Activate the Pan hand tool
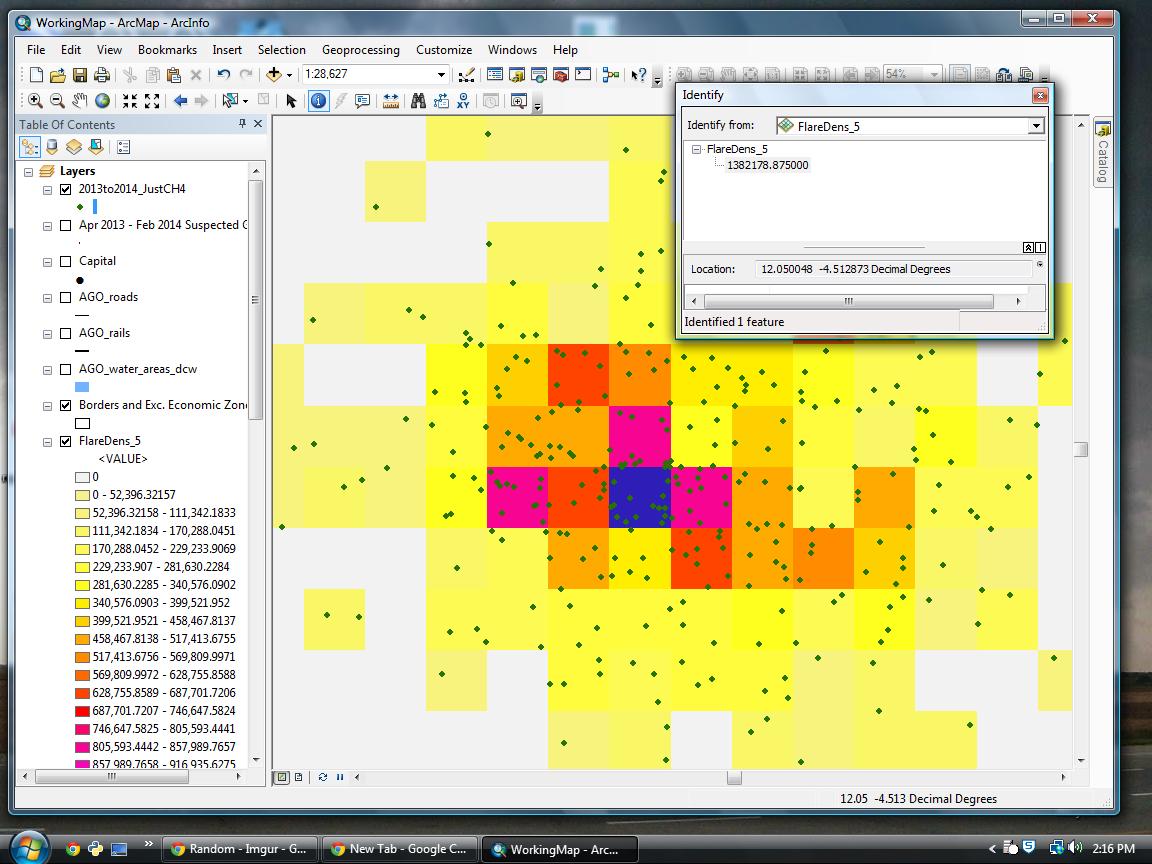The width and height of the screenshot is (1152, 864). [x=79, y=101]
